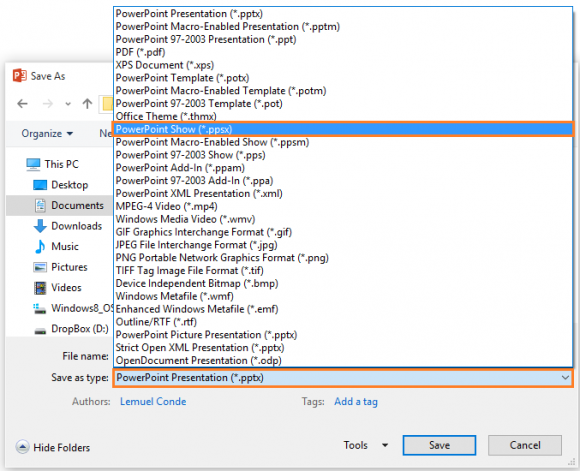Open the Desktop folder icon in sidebar
580x471 pixels.
coord(40,185)
